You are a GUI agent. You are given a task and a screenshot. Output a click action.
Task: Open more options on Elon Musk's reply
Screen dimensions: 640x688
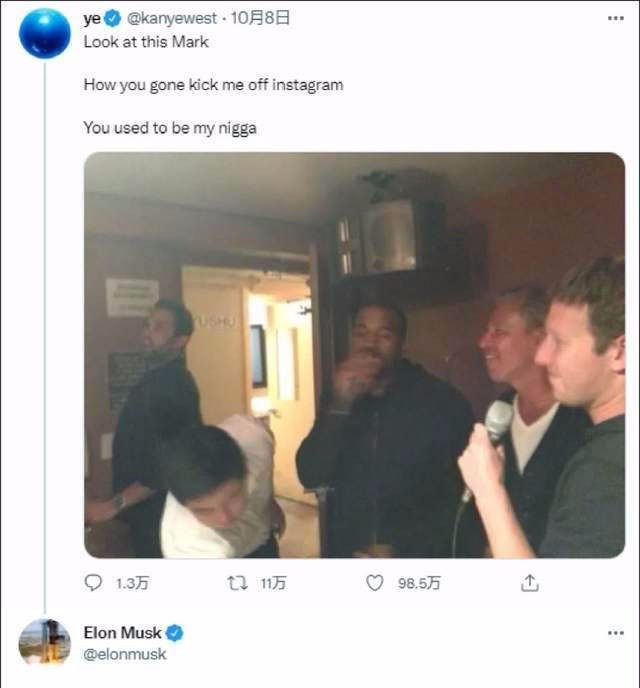point(615,633)
